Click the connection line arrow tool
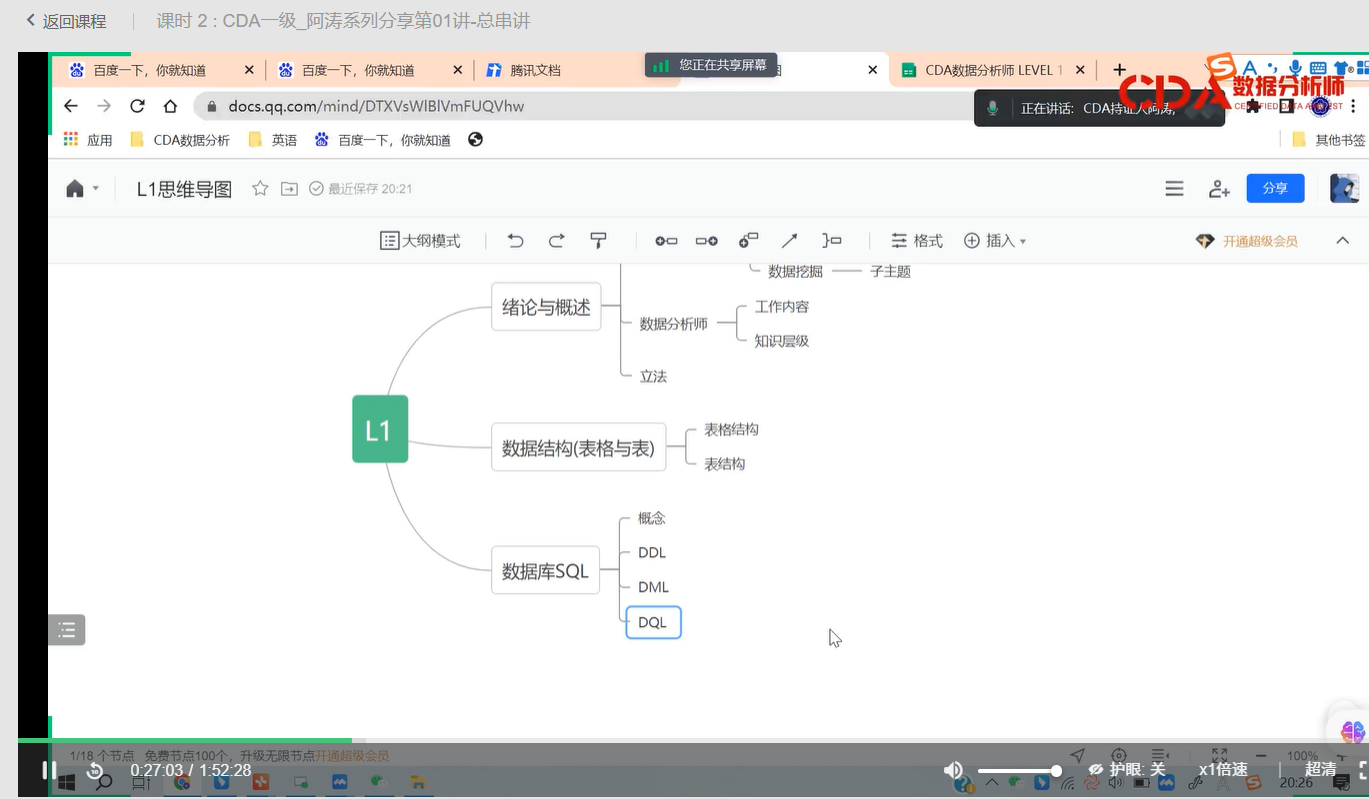This screenshot has height=799, width=1369. point(789,241)
